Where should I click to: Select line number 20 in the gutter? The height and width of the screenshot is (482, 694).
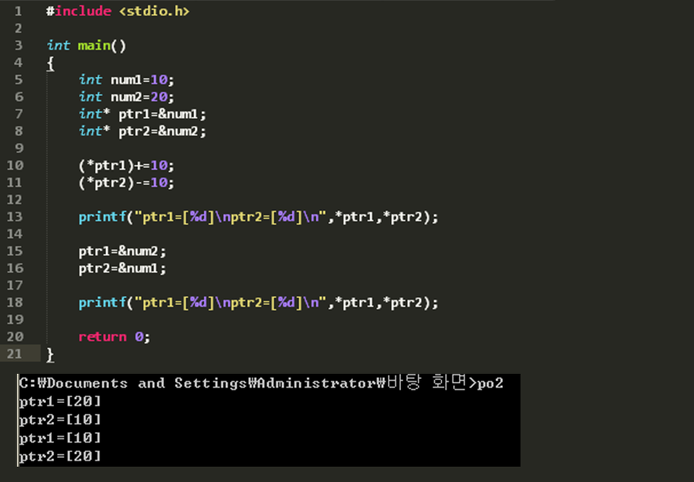(14, 337)
